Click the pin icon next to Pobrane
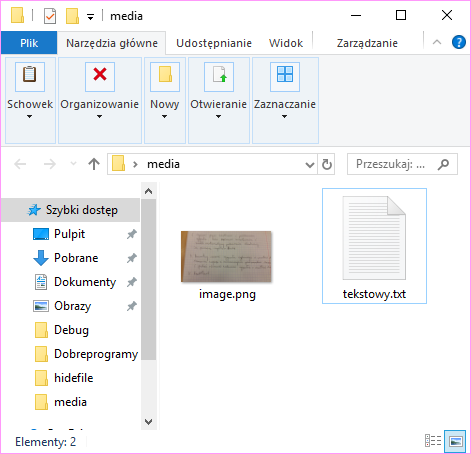Viewport: 471px width, 454px height. (x=132, y=258)
